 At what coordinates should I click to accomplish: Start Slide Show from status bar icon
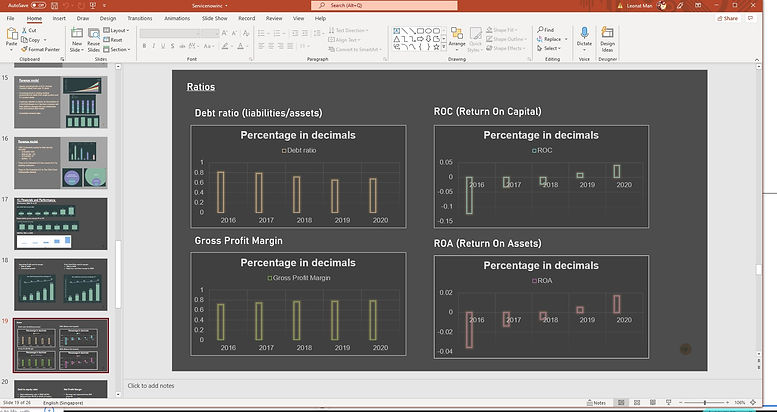[x=668, y=403]
